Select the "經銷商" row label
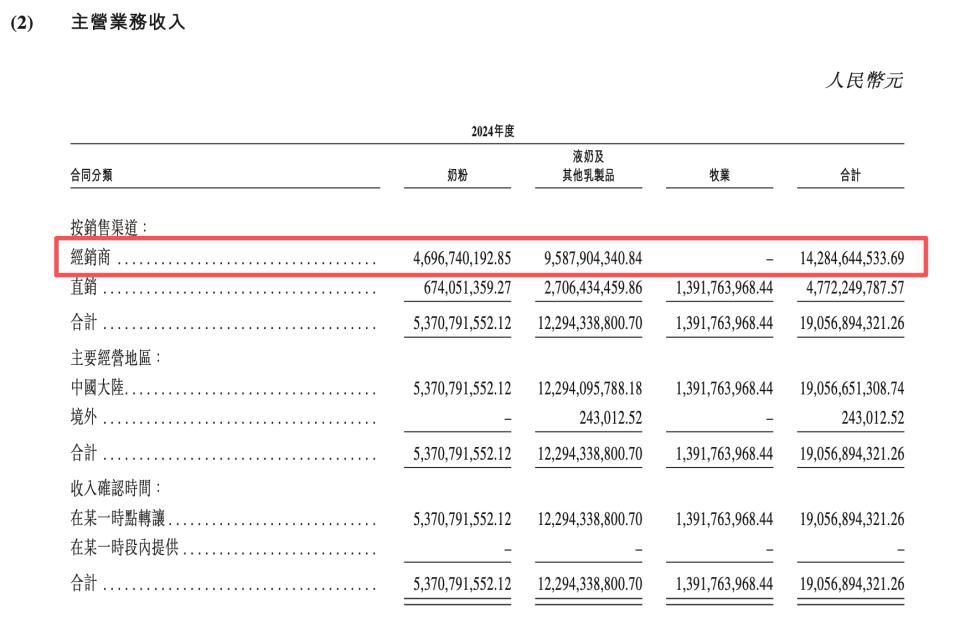The width and height of the screenshot is (960, 617). tap(91, 258)
